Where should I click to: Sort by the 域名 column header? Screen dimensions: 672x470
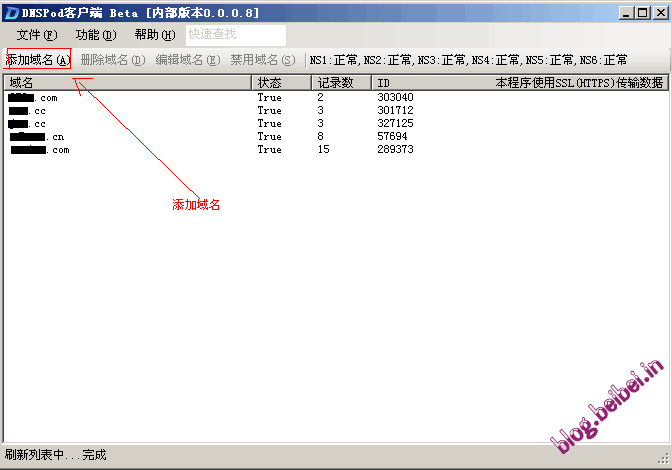click(128, 82)
